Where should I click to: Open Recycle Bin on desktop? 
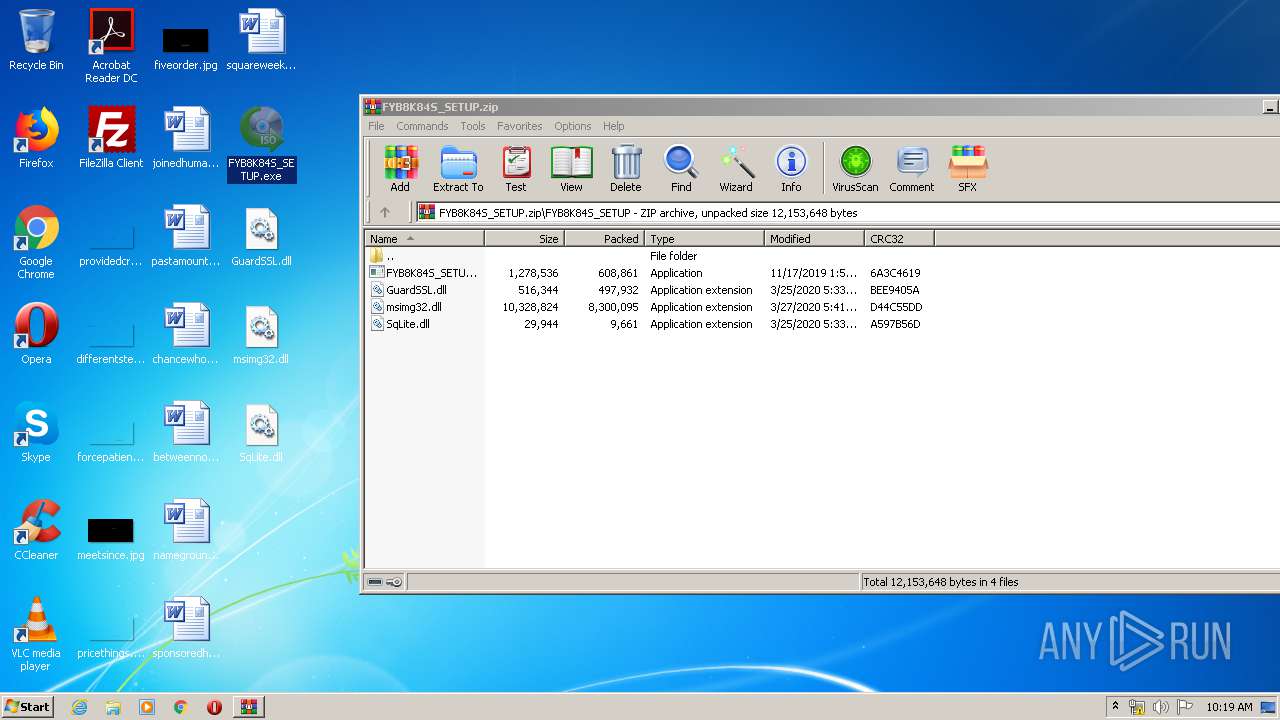[x=36, y=40]
